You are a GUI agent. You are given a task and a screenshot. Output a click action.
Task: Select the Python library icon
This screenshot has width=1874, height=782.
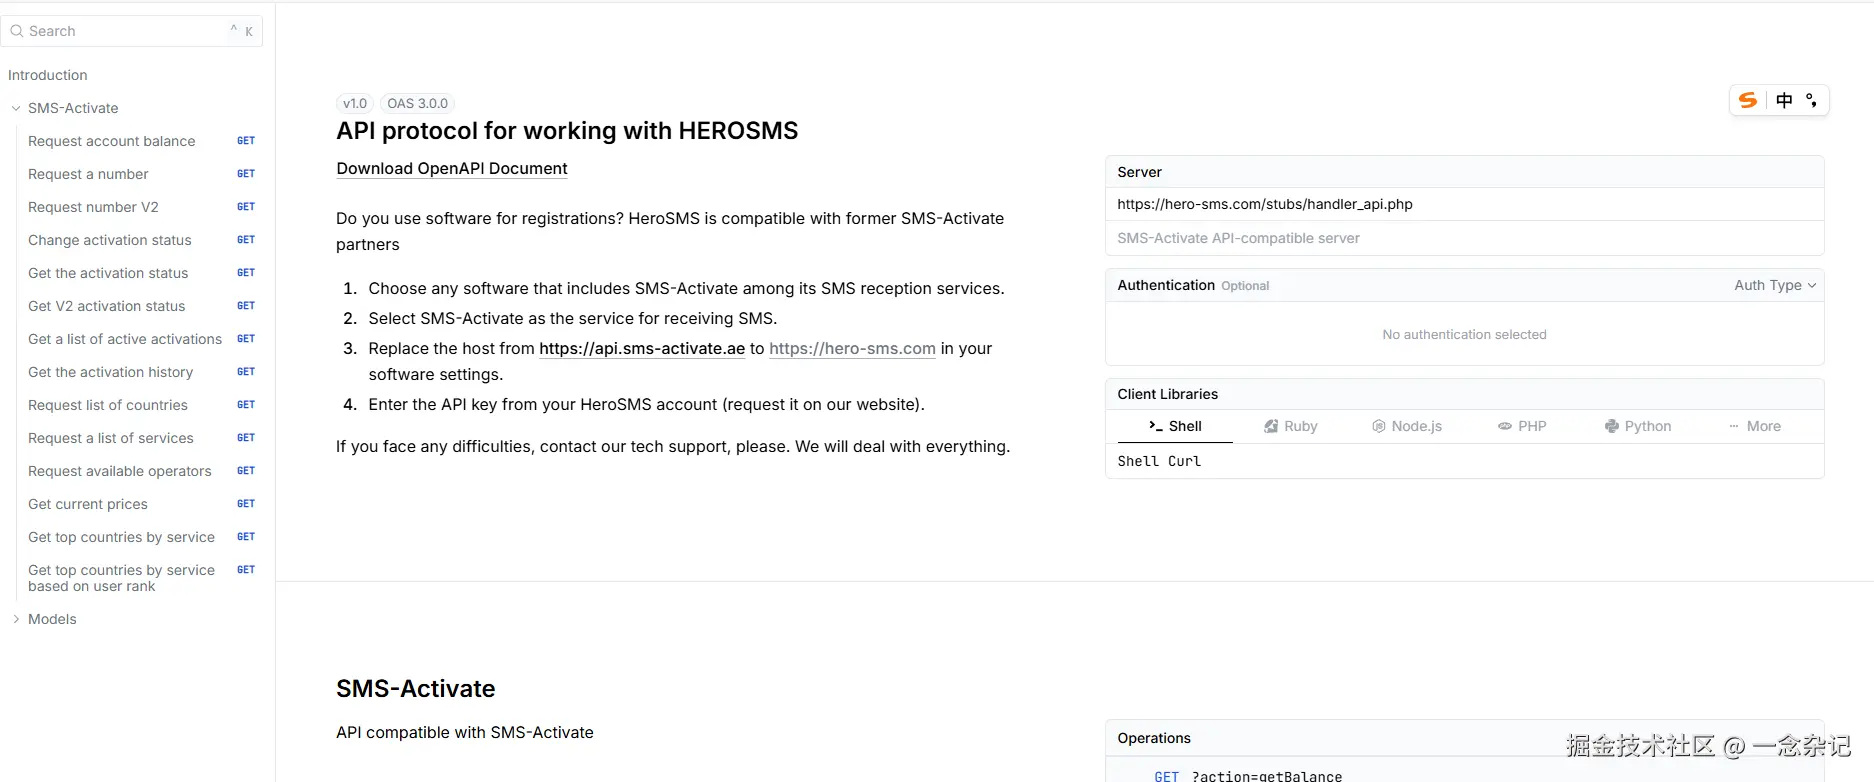click(1612, 426)
